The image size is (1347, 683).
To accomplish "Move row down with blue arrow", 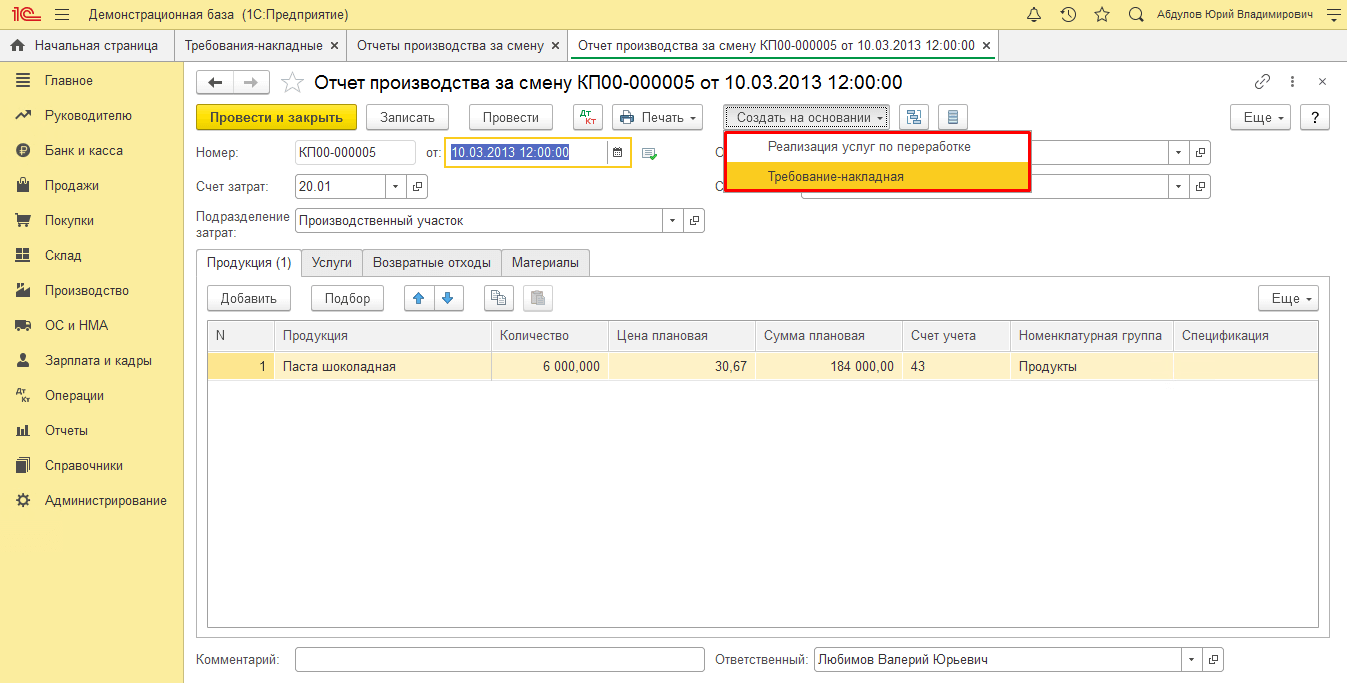I will pos(448,298).
